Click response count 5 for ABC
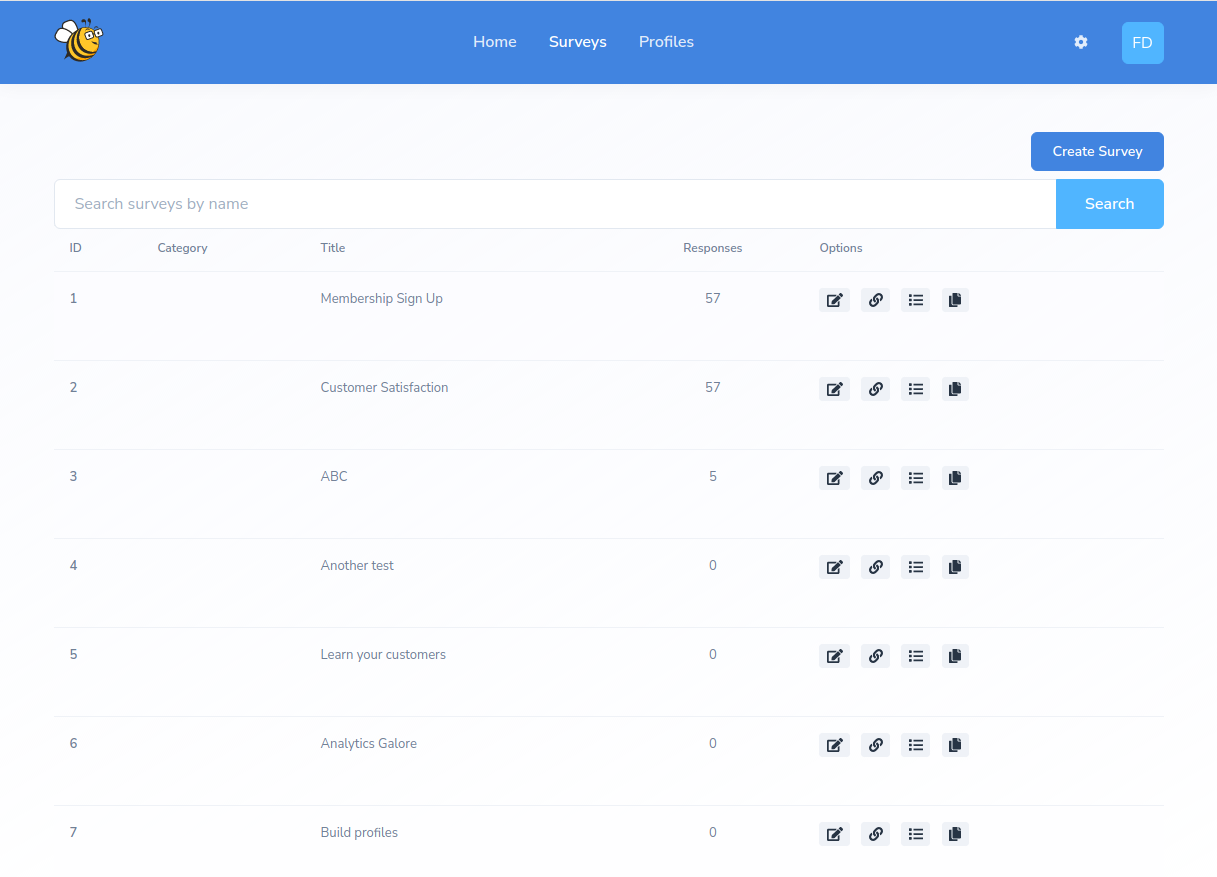This screenshot has width=1217, height=877. click(x=713, y=477)
